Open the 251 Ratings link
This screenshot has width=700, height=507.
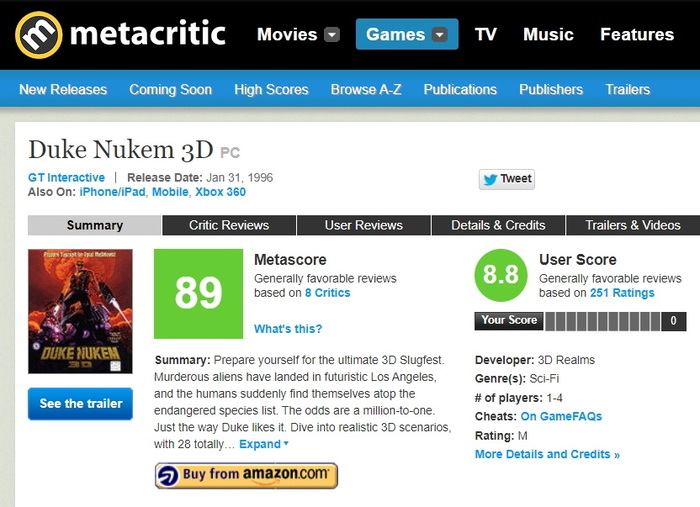[620, 293]
